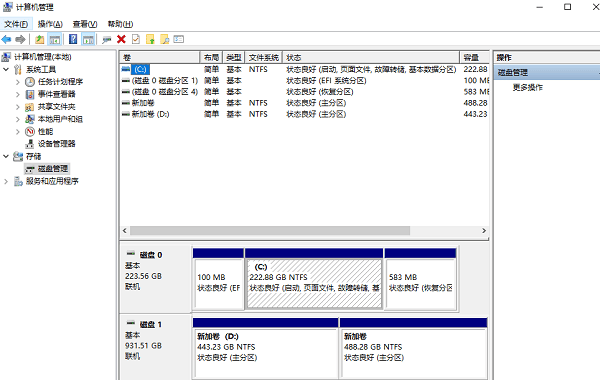Screen dimensions: 600x380
Task: Click the 磁盘 1 disk label
Action: (151, 325)
